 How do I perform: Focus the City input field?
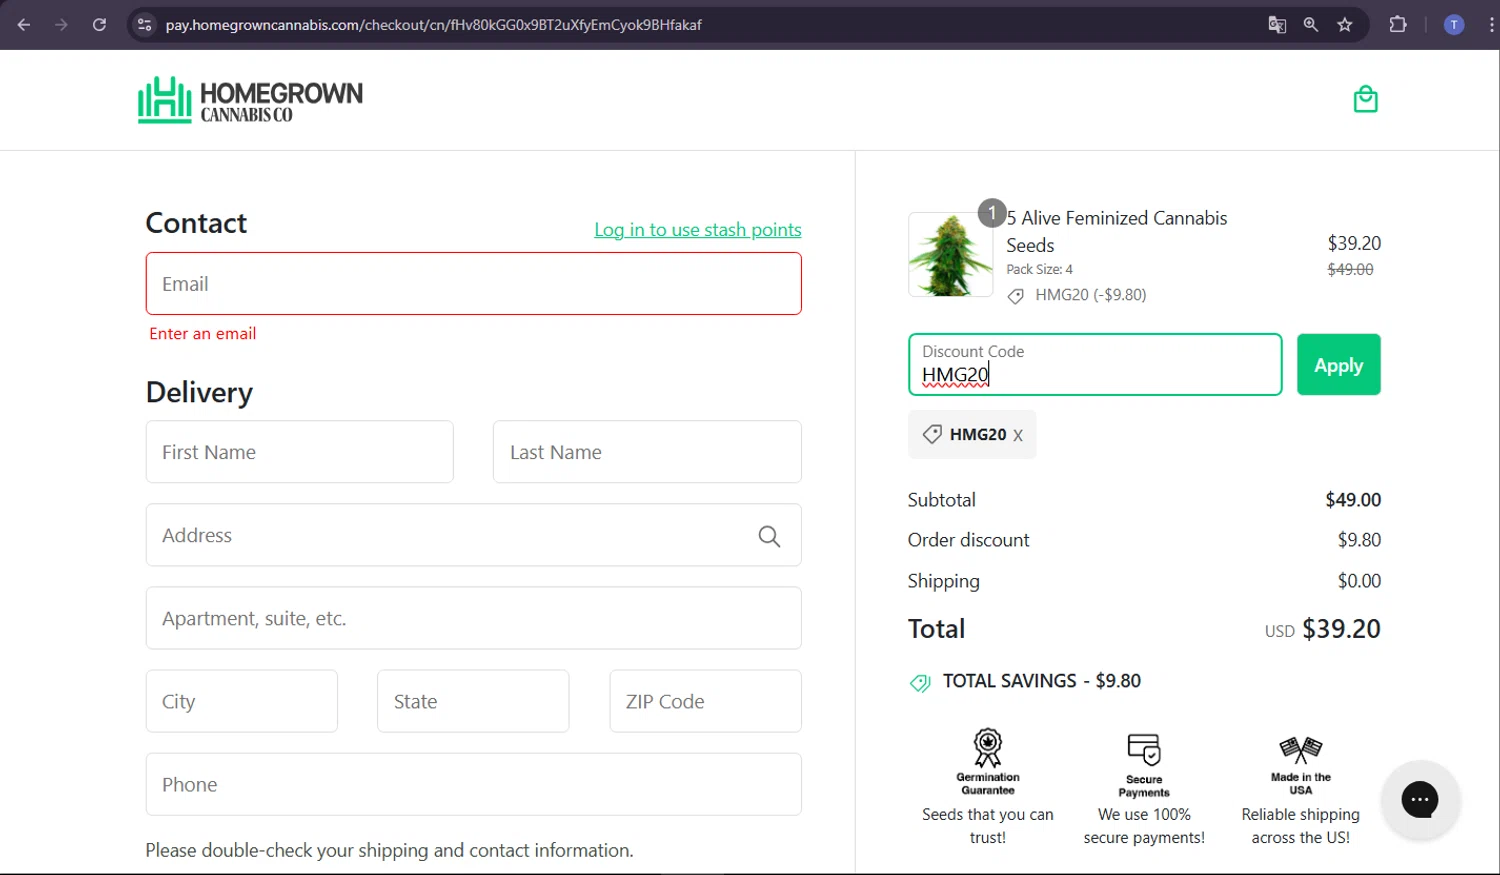pyautogui.click(x=242, y=701)
